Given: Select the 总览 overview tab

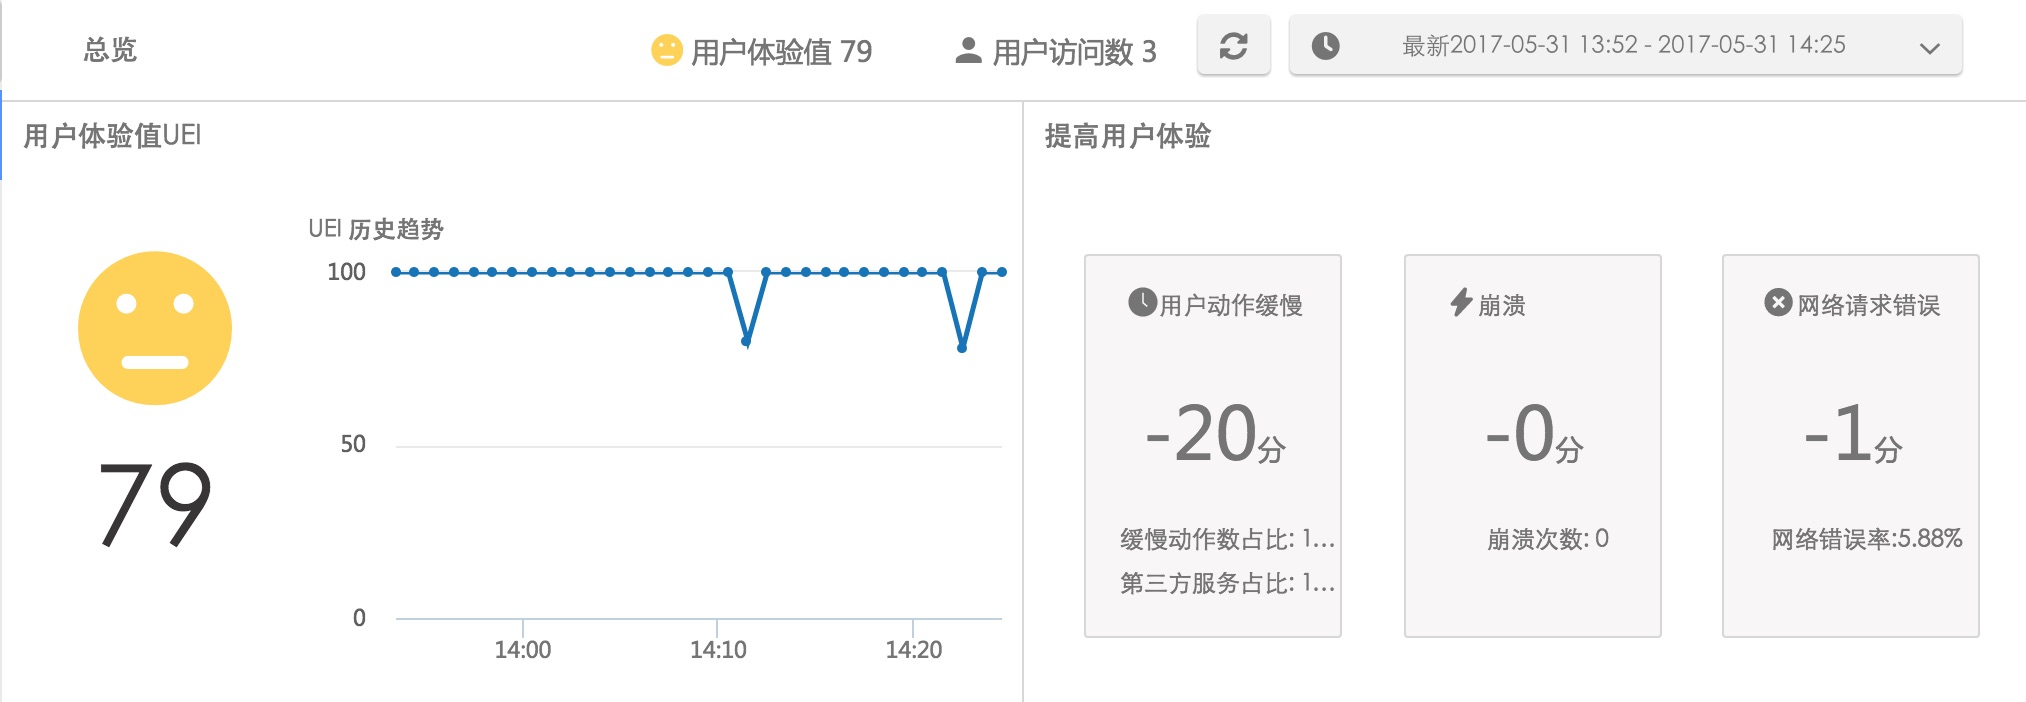Looking at the screenshot, I should click(x=110, y=50).
